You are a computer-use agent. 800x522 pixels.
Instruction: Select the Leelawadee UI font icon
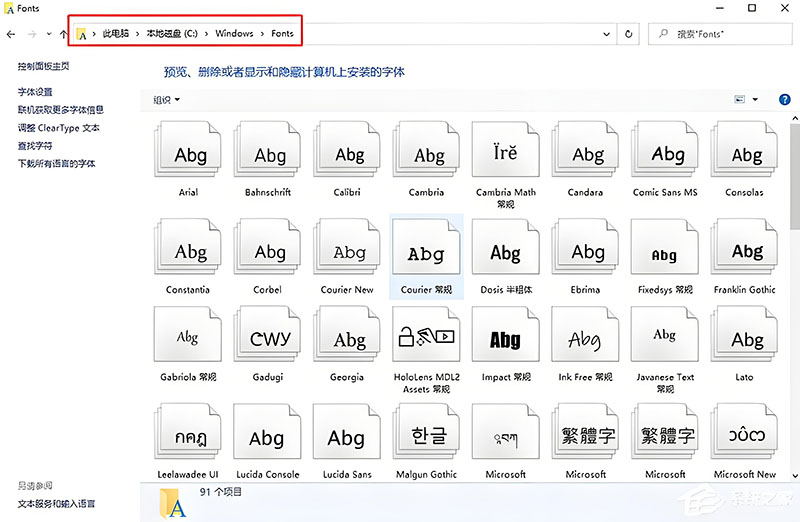(x=188, y=432)
